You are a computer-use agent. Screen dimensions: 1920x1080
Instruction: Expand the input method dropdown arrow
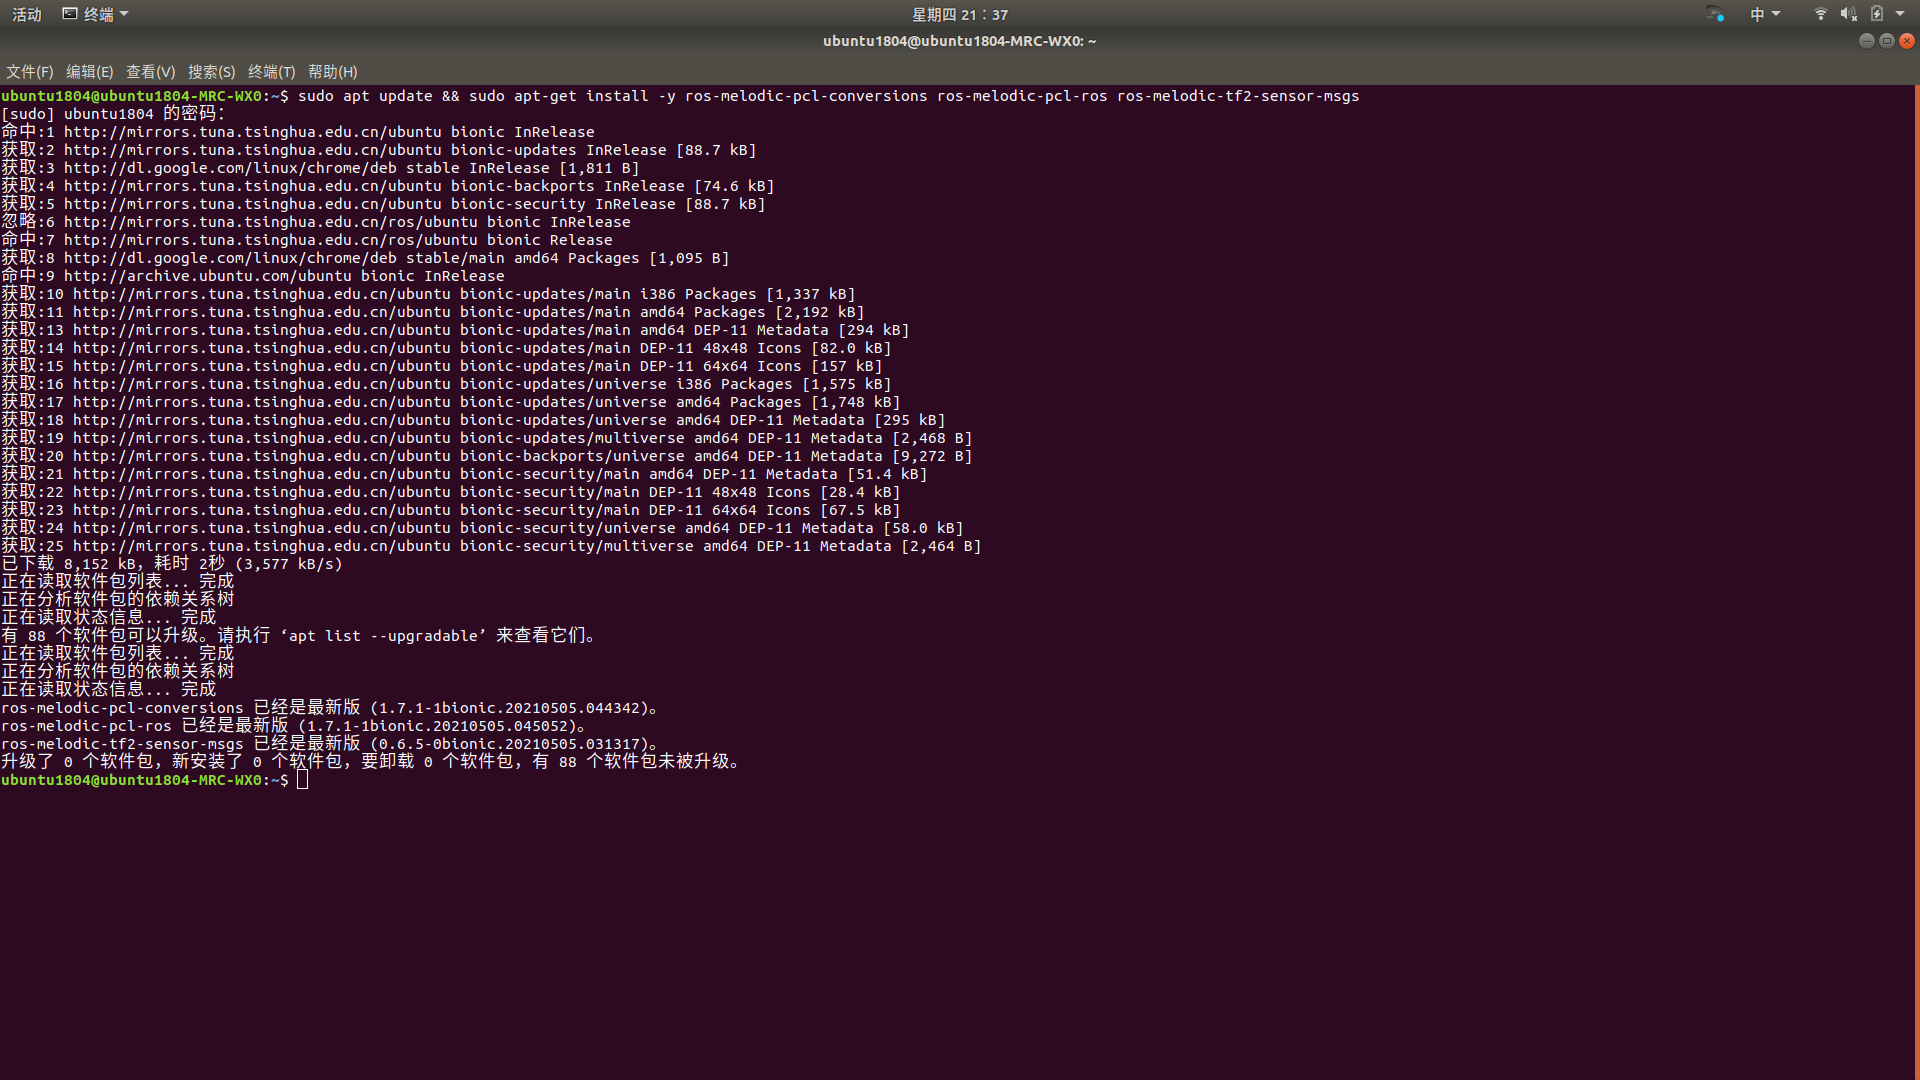click(x=1776, y=14)
